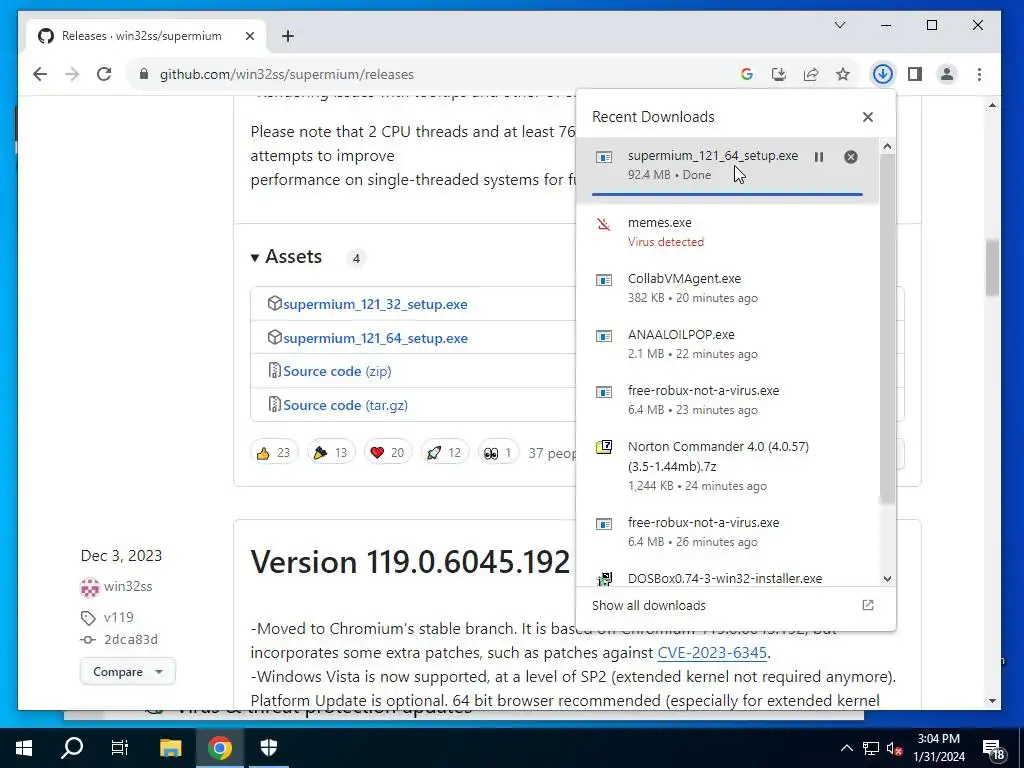The image size is (1024, 768).
Task: Click the network tray icon
Action: 871,748
